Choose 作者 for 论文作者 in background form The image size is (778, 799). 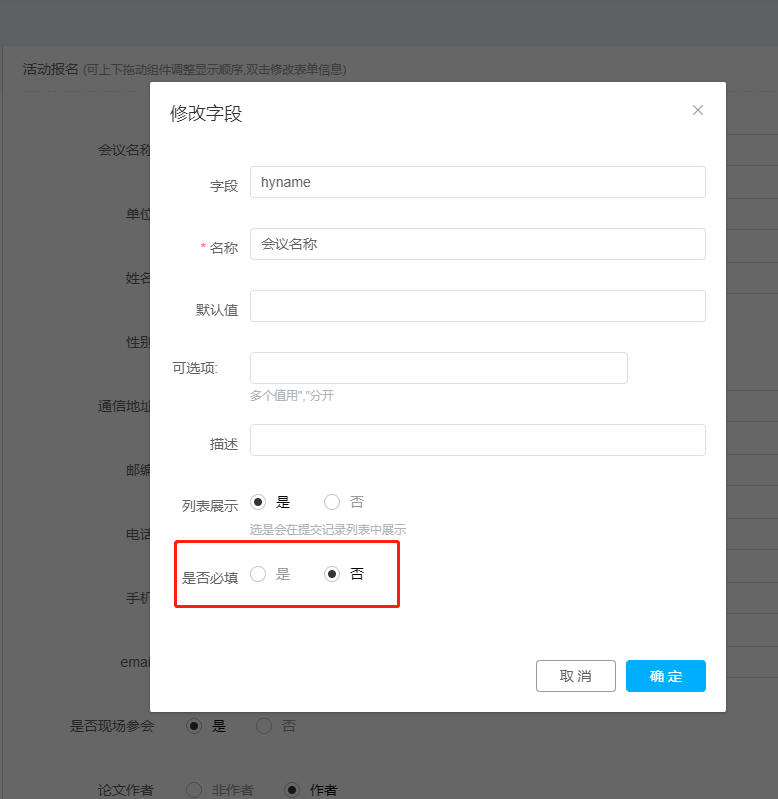pyautogui.click(x=292, y=790)
